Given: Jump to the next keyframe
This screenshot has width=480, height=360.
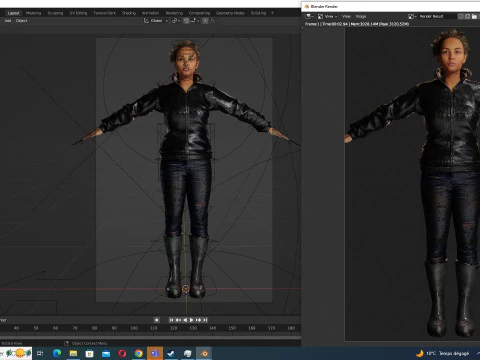Looking at the screenshot, I should coord(198,320).
